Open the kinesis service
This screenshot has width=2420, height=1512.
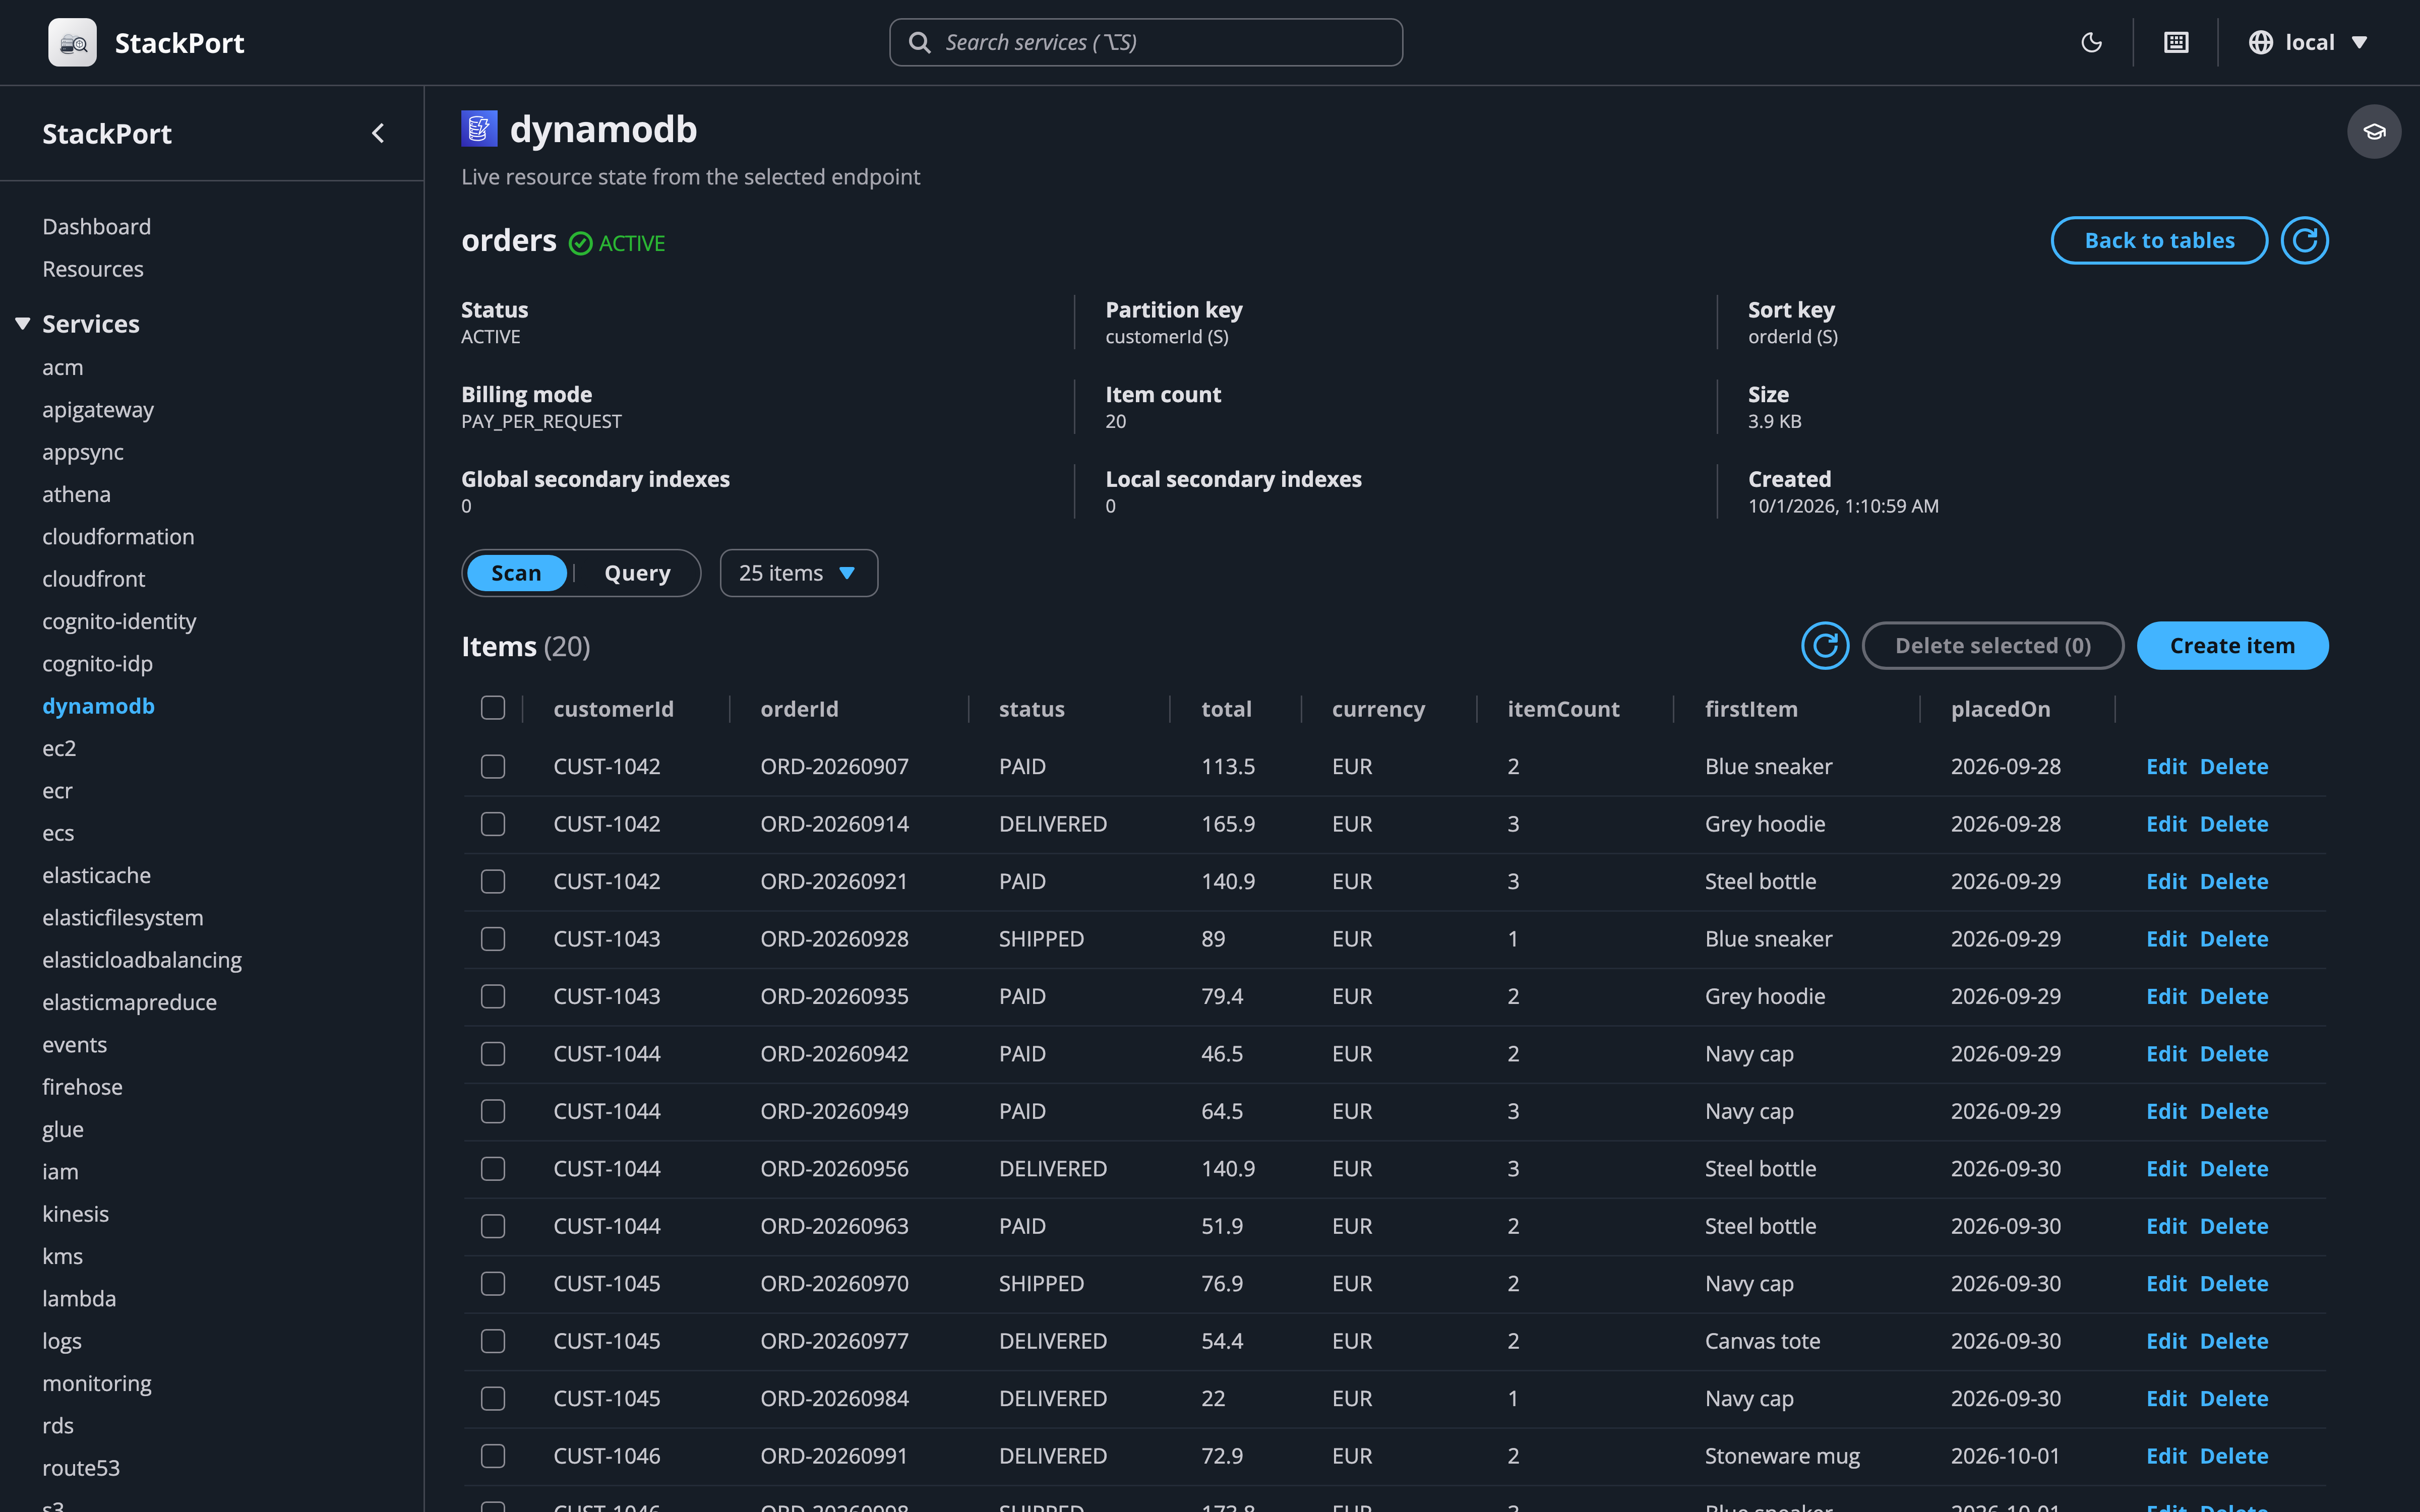click(x=75, y=1214)
